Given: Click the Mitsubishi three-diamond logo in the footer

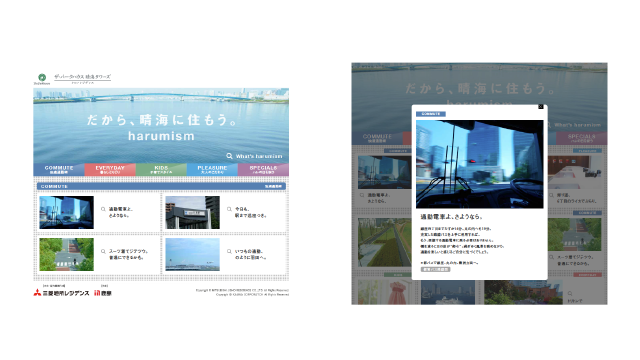Looking at the screenshot, I should click(x=37, y=293).
